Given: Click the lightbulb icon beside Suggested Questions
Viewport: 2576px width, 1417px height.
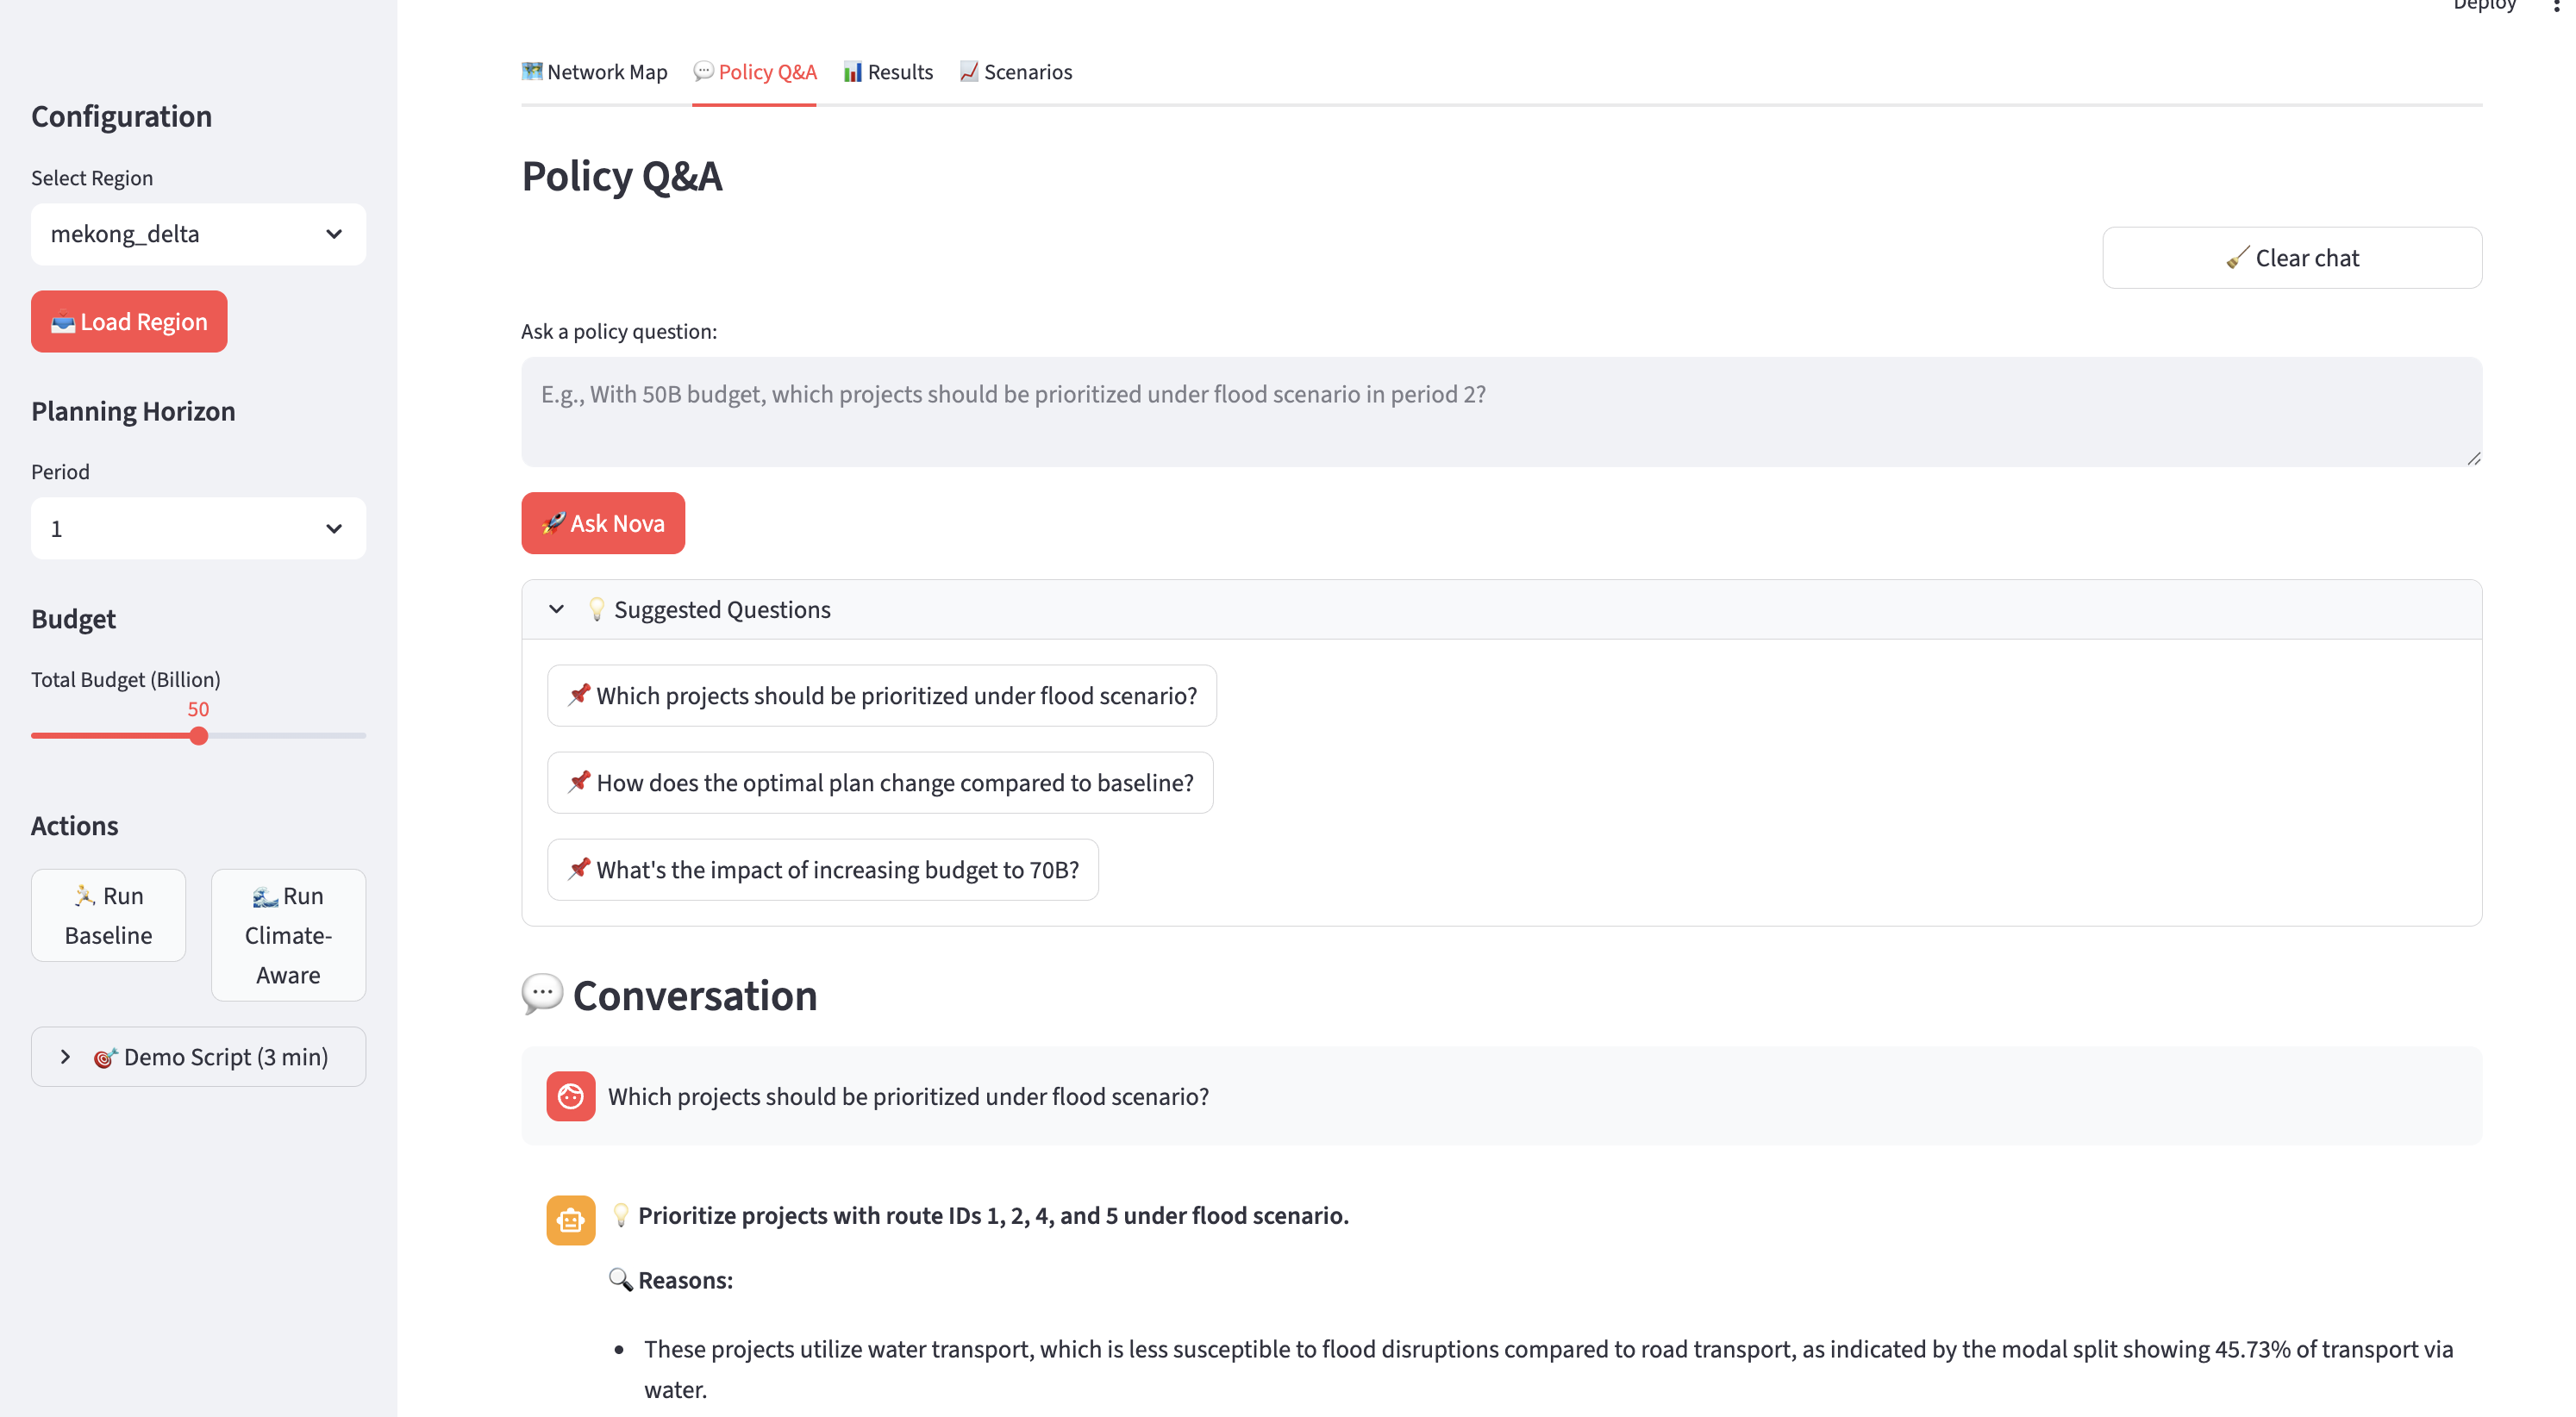Looking at the screenshot, I should 596,609.
